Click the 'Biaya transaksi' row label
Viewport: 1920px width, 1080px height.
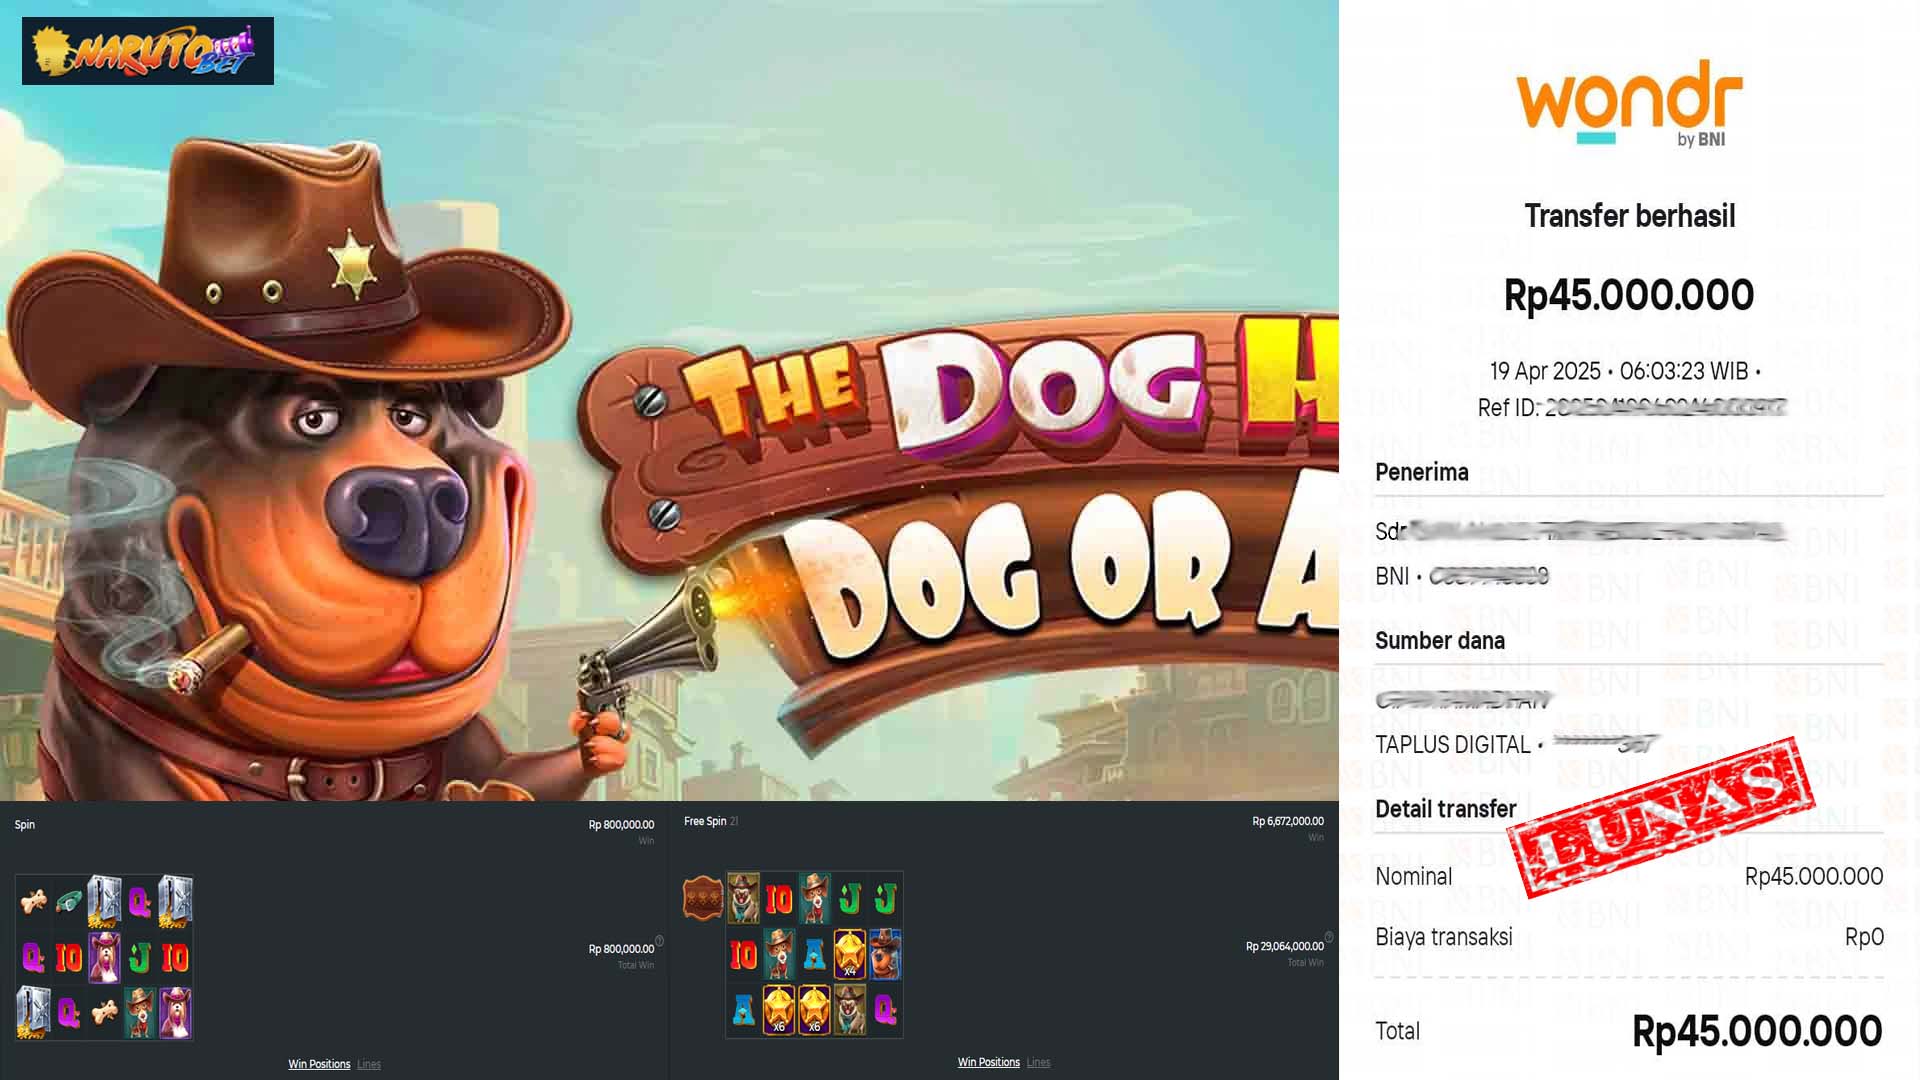1444,937
